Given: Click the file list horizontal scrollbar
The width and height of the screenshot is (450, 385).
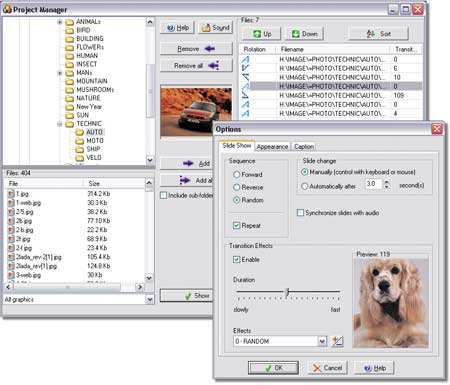Looking at the screenshot, I should point(74,287).
